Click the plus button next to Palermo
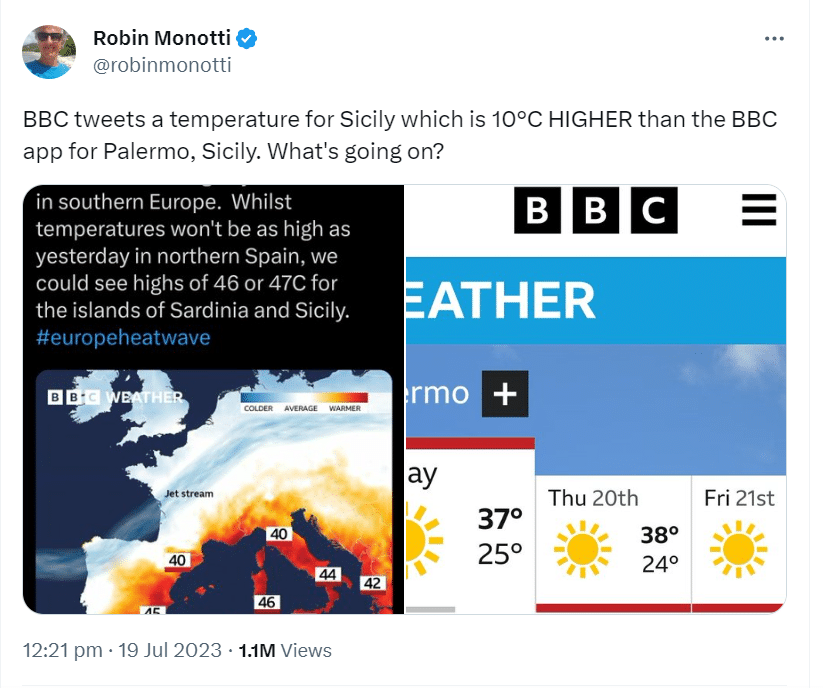Screen dimensions: 823x688 (505, 394)
